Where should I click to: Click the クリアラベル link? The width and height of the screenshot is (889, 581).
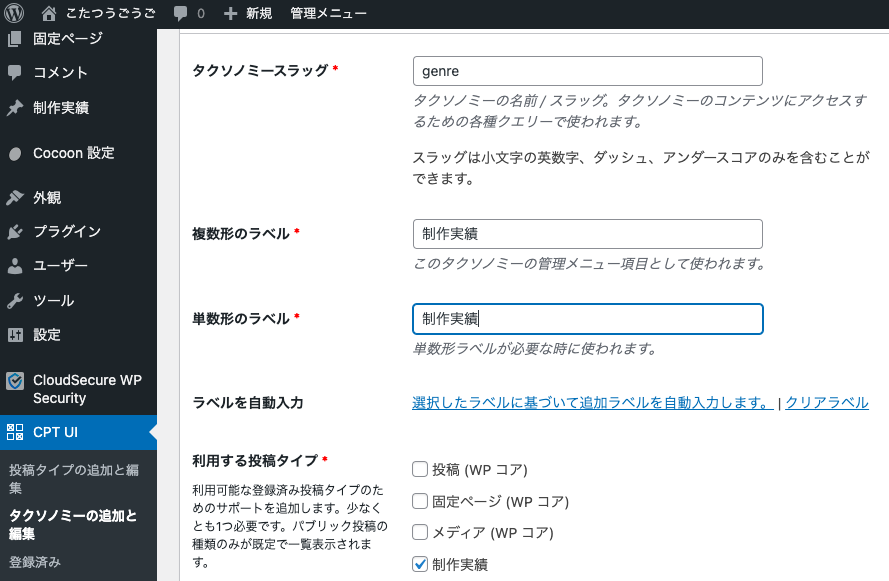click(827, 403)
